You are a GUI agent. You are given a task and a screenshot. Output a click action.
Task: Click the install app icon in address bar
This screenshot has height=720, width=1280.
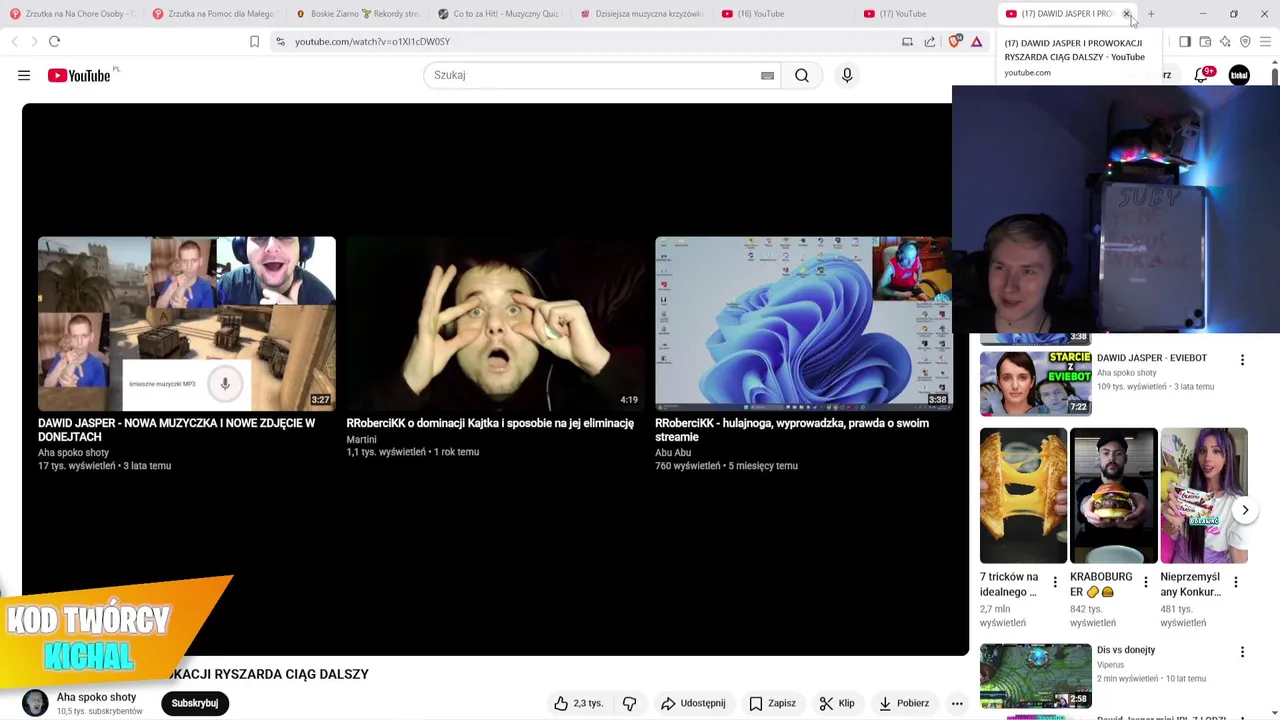coord(907,41)
